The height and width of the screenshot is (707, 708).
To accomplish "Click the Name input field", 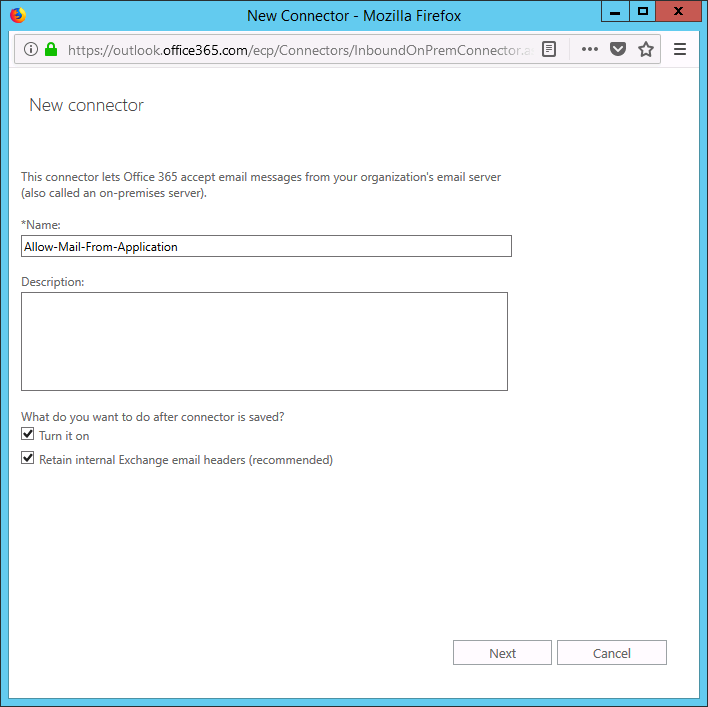I will click(x=266, y=246).
